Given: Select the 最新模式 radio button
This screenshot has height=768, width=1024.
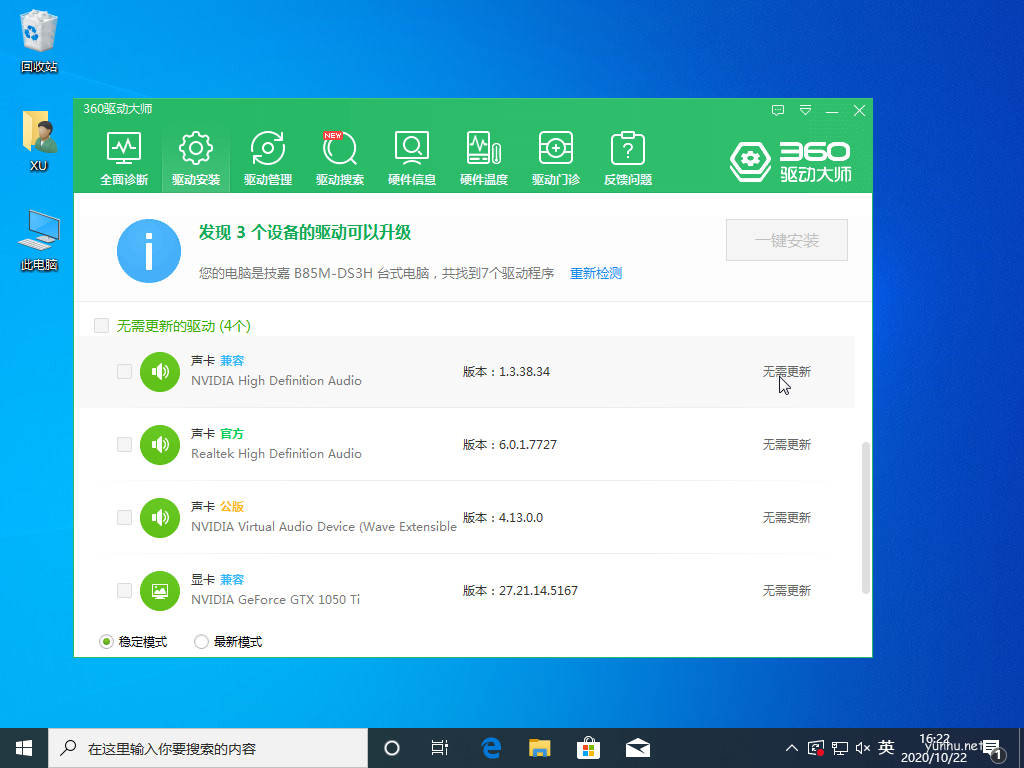Looking at the screenshot, I should coord(201,642).
